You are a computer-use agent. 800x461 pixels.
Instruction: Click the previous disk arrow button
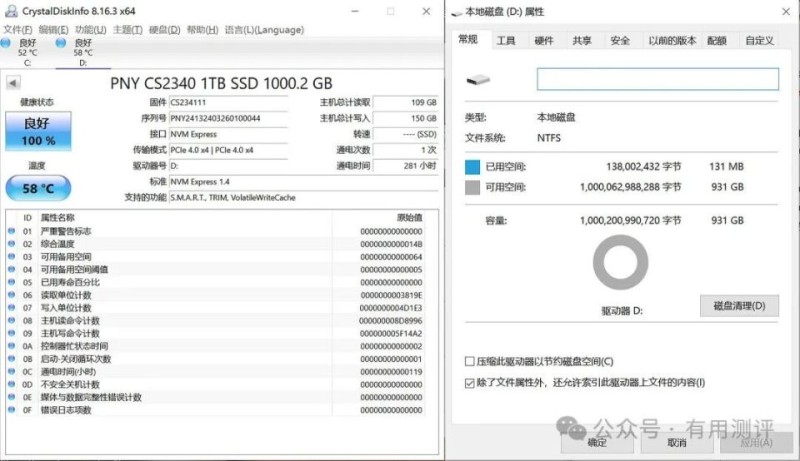(x=13, y=83)
